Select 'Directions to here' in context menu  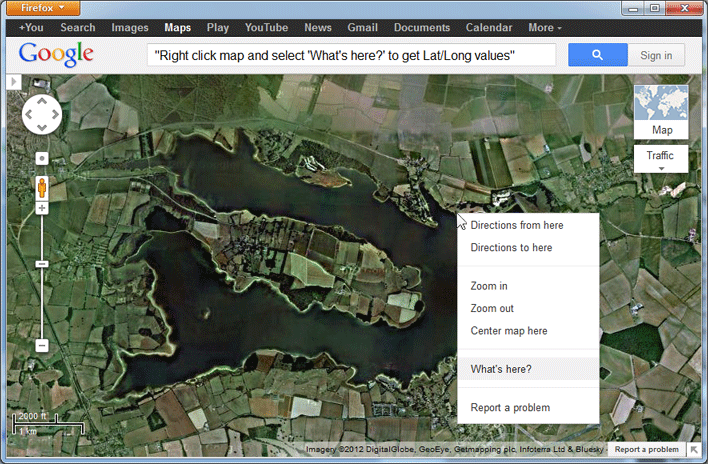(x=528, y=247)
